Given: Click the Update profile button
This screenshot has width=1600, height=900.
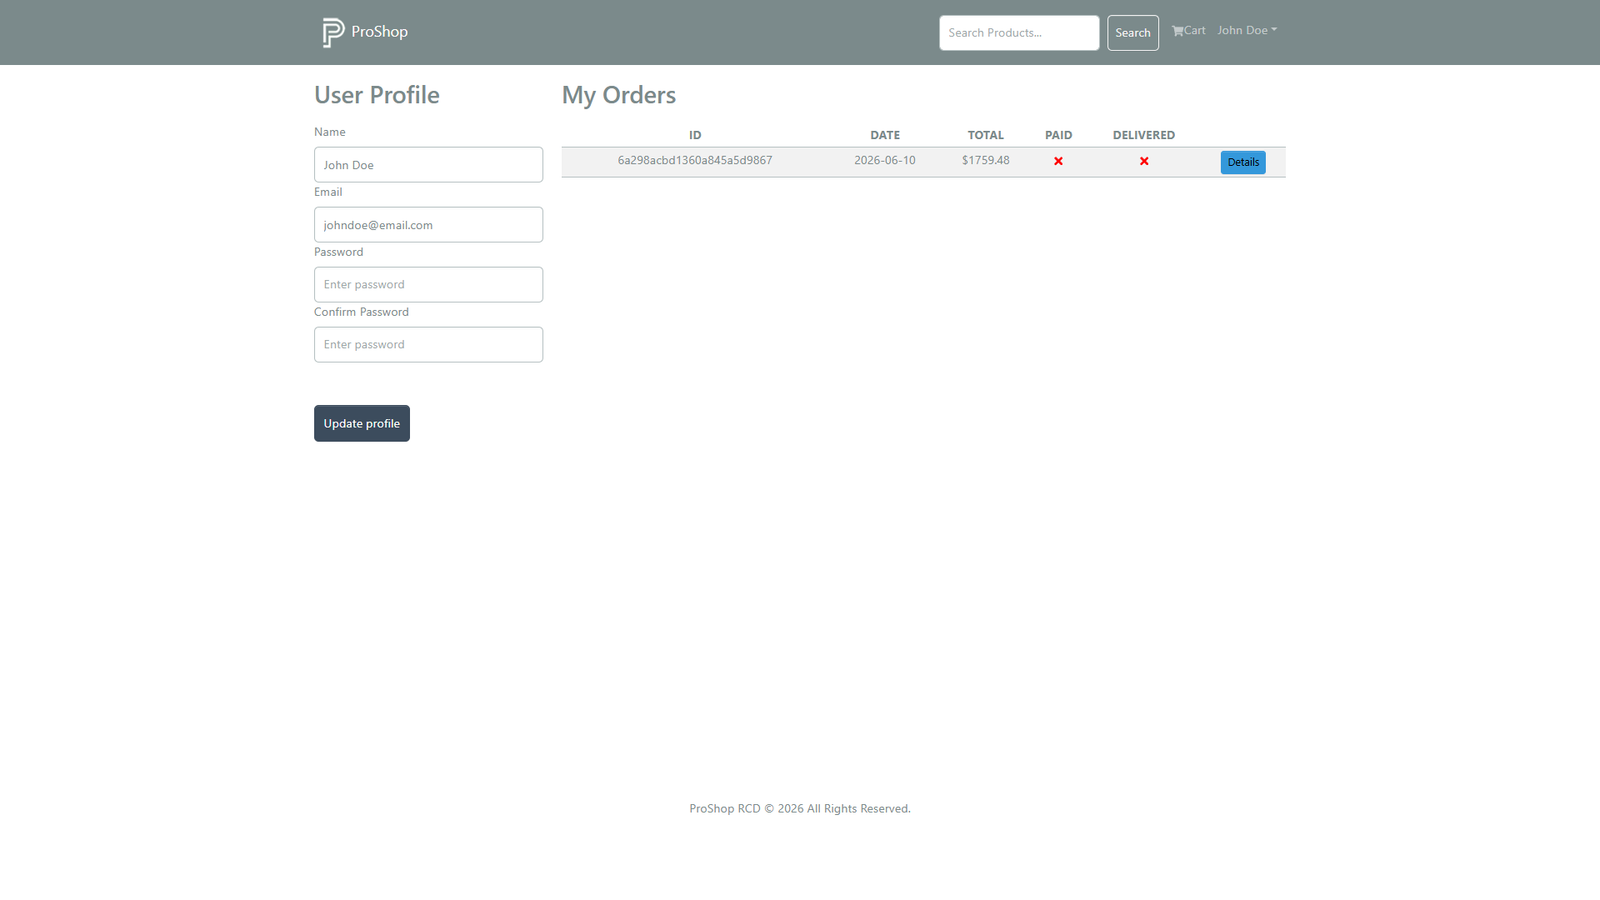Looking at the screenshot, I should pyautogui.click(x=362, y=423).
